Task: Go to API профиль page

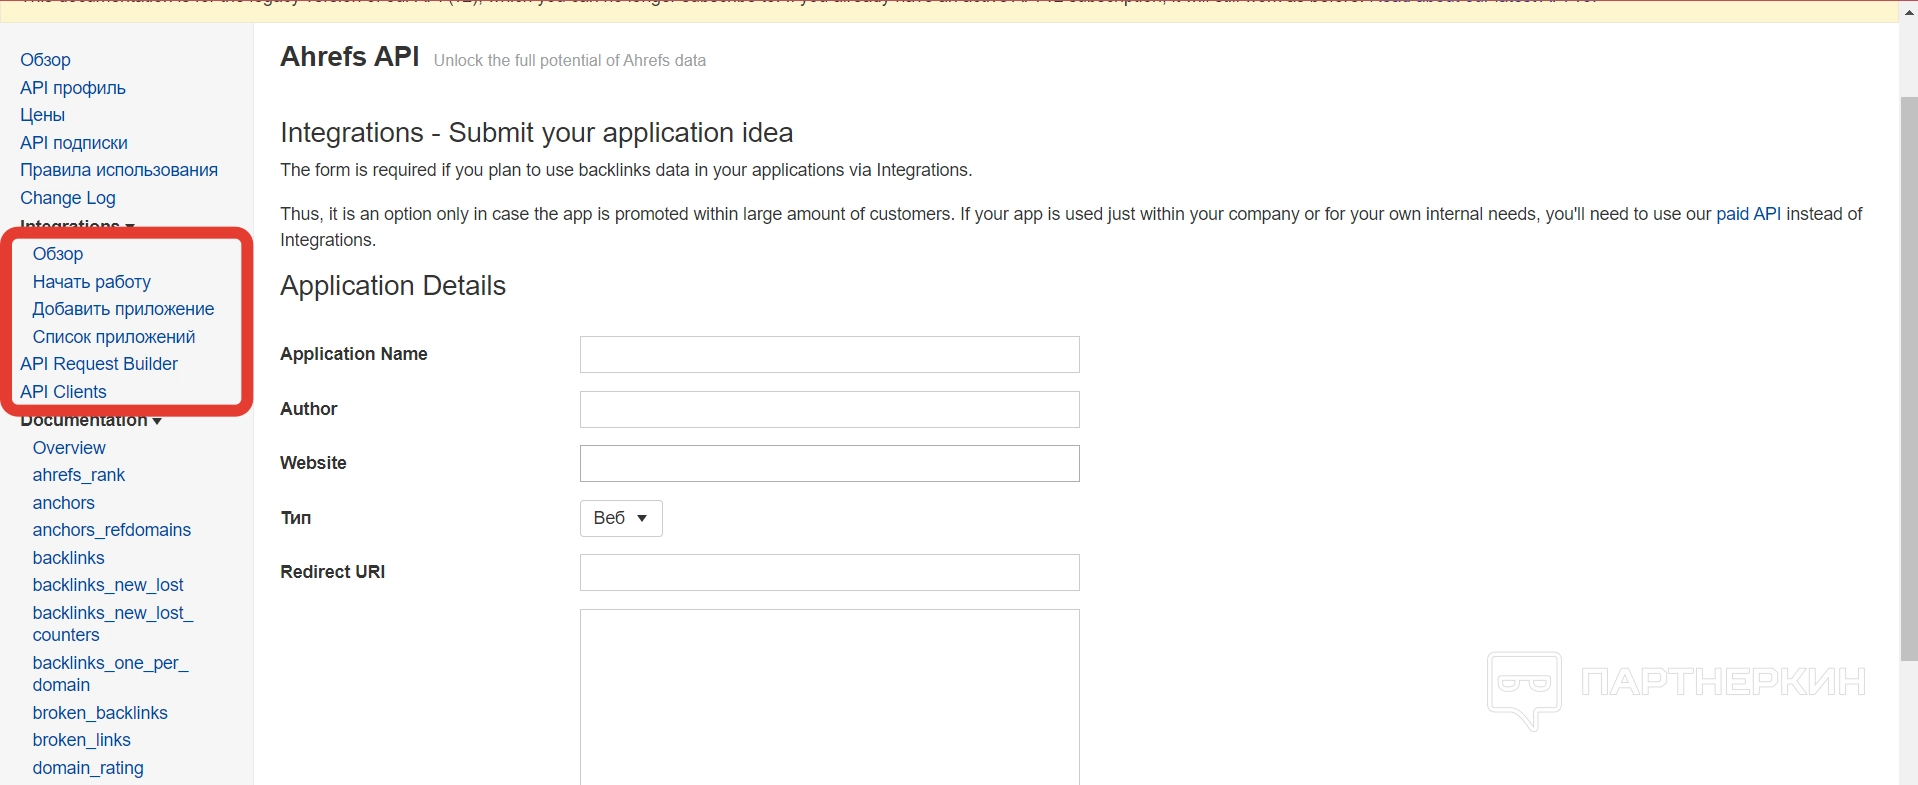Action: 73,88
